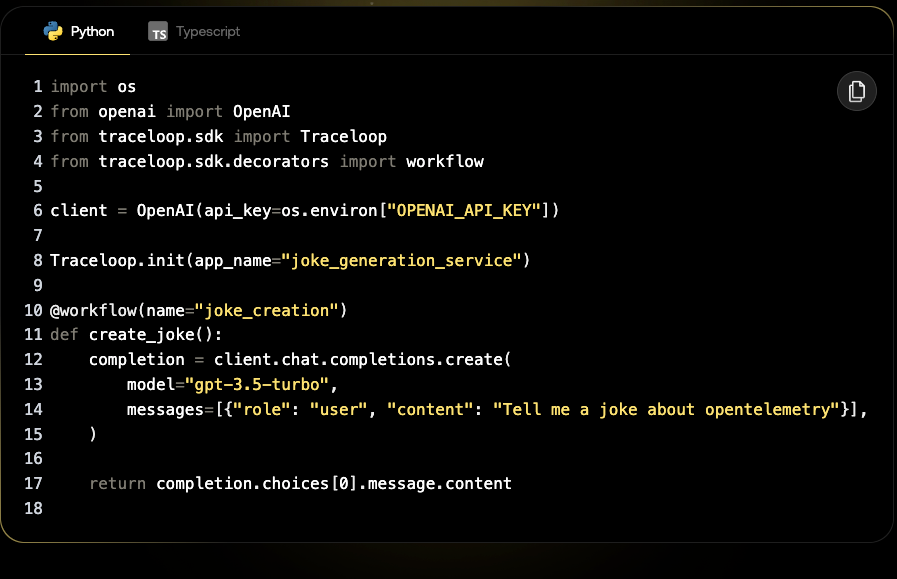Click the "@workflow" decorator
Screen dimensions: 897x579
click(x=93, y=311)
